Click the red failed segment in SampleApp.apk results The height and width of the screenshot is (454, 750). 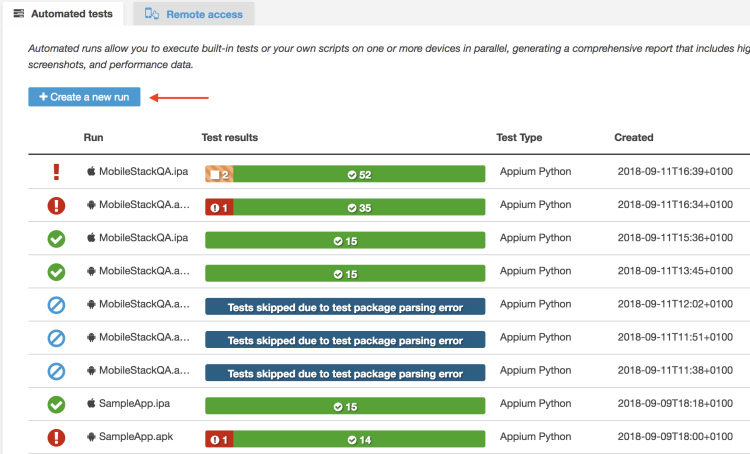coord(218,439)
